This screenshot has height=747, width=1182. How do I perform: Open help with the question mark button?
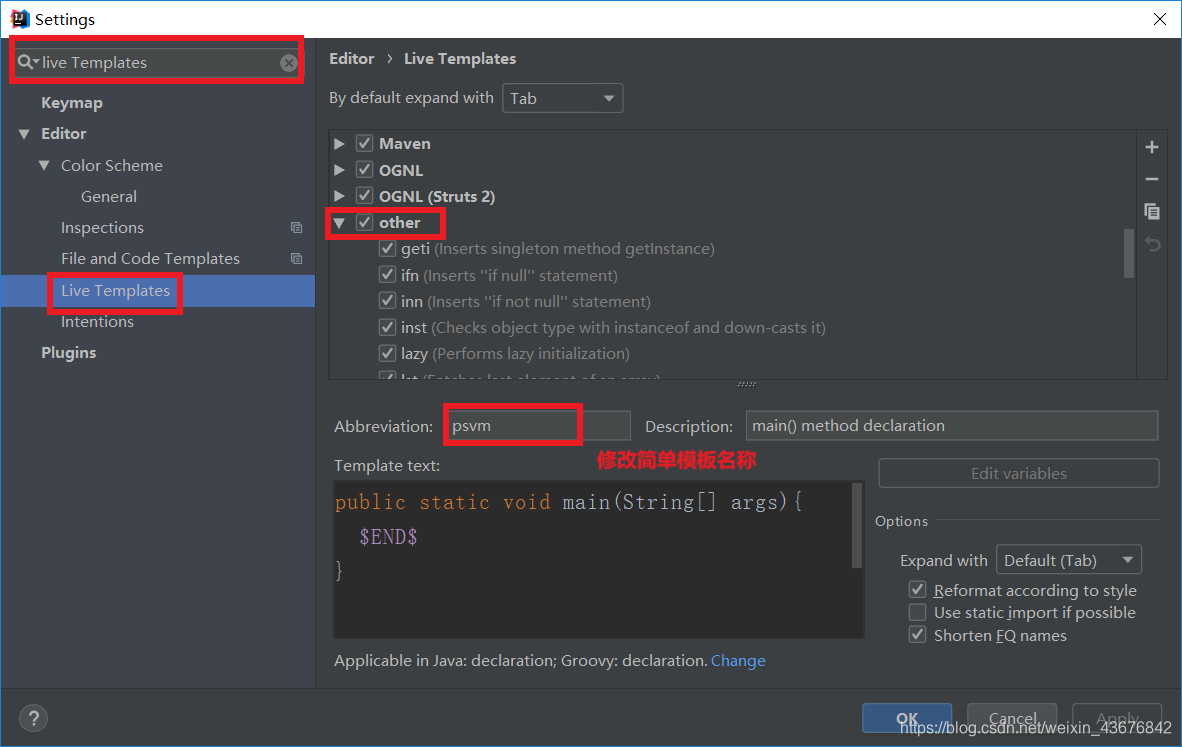pos(33,718)
